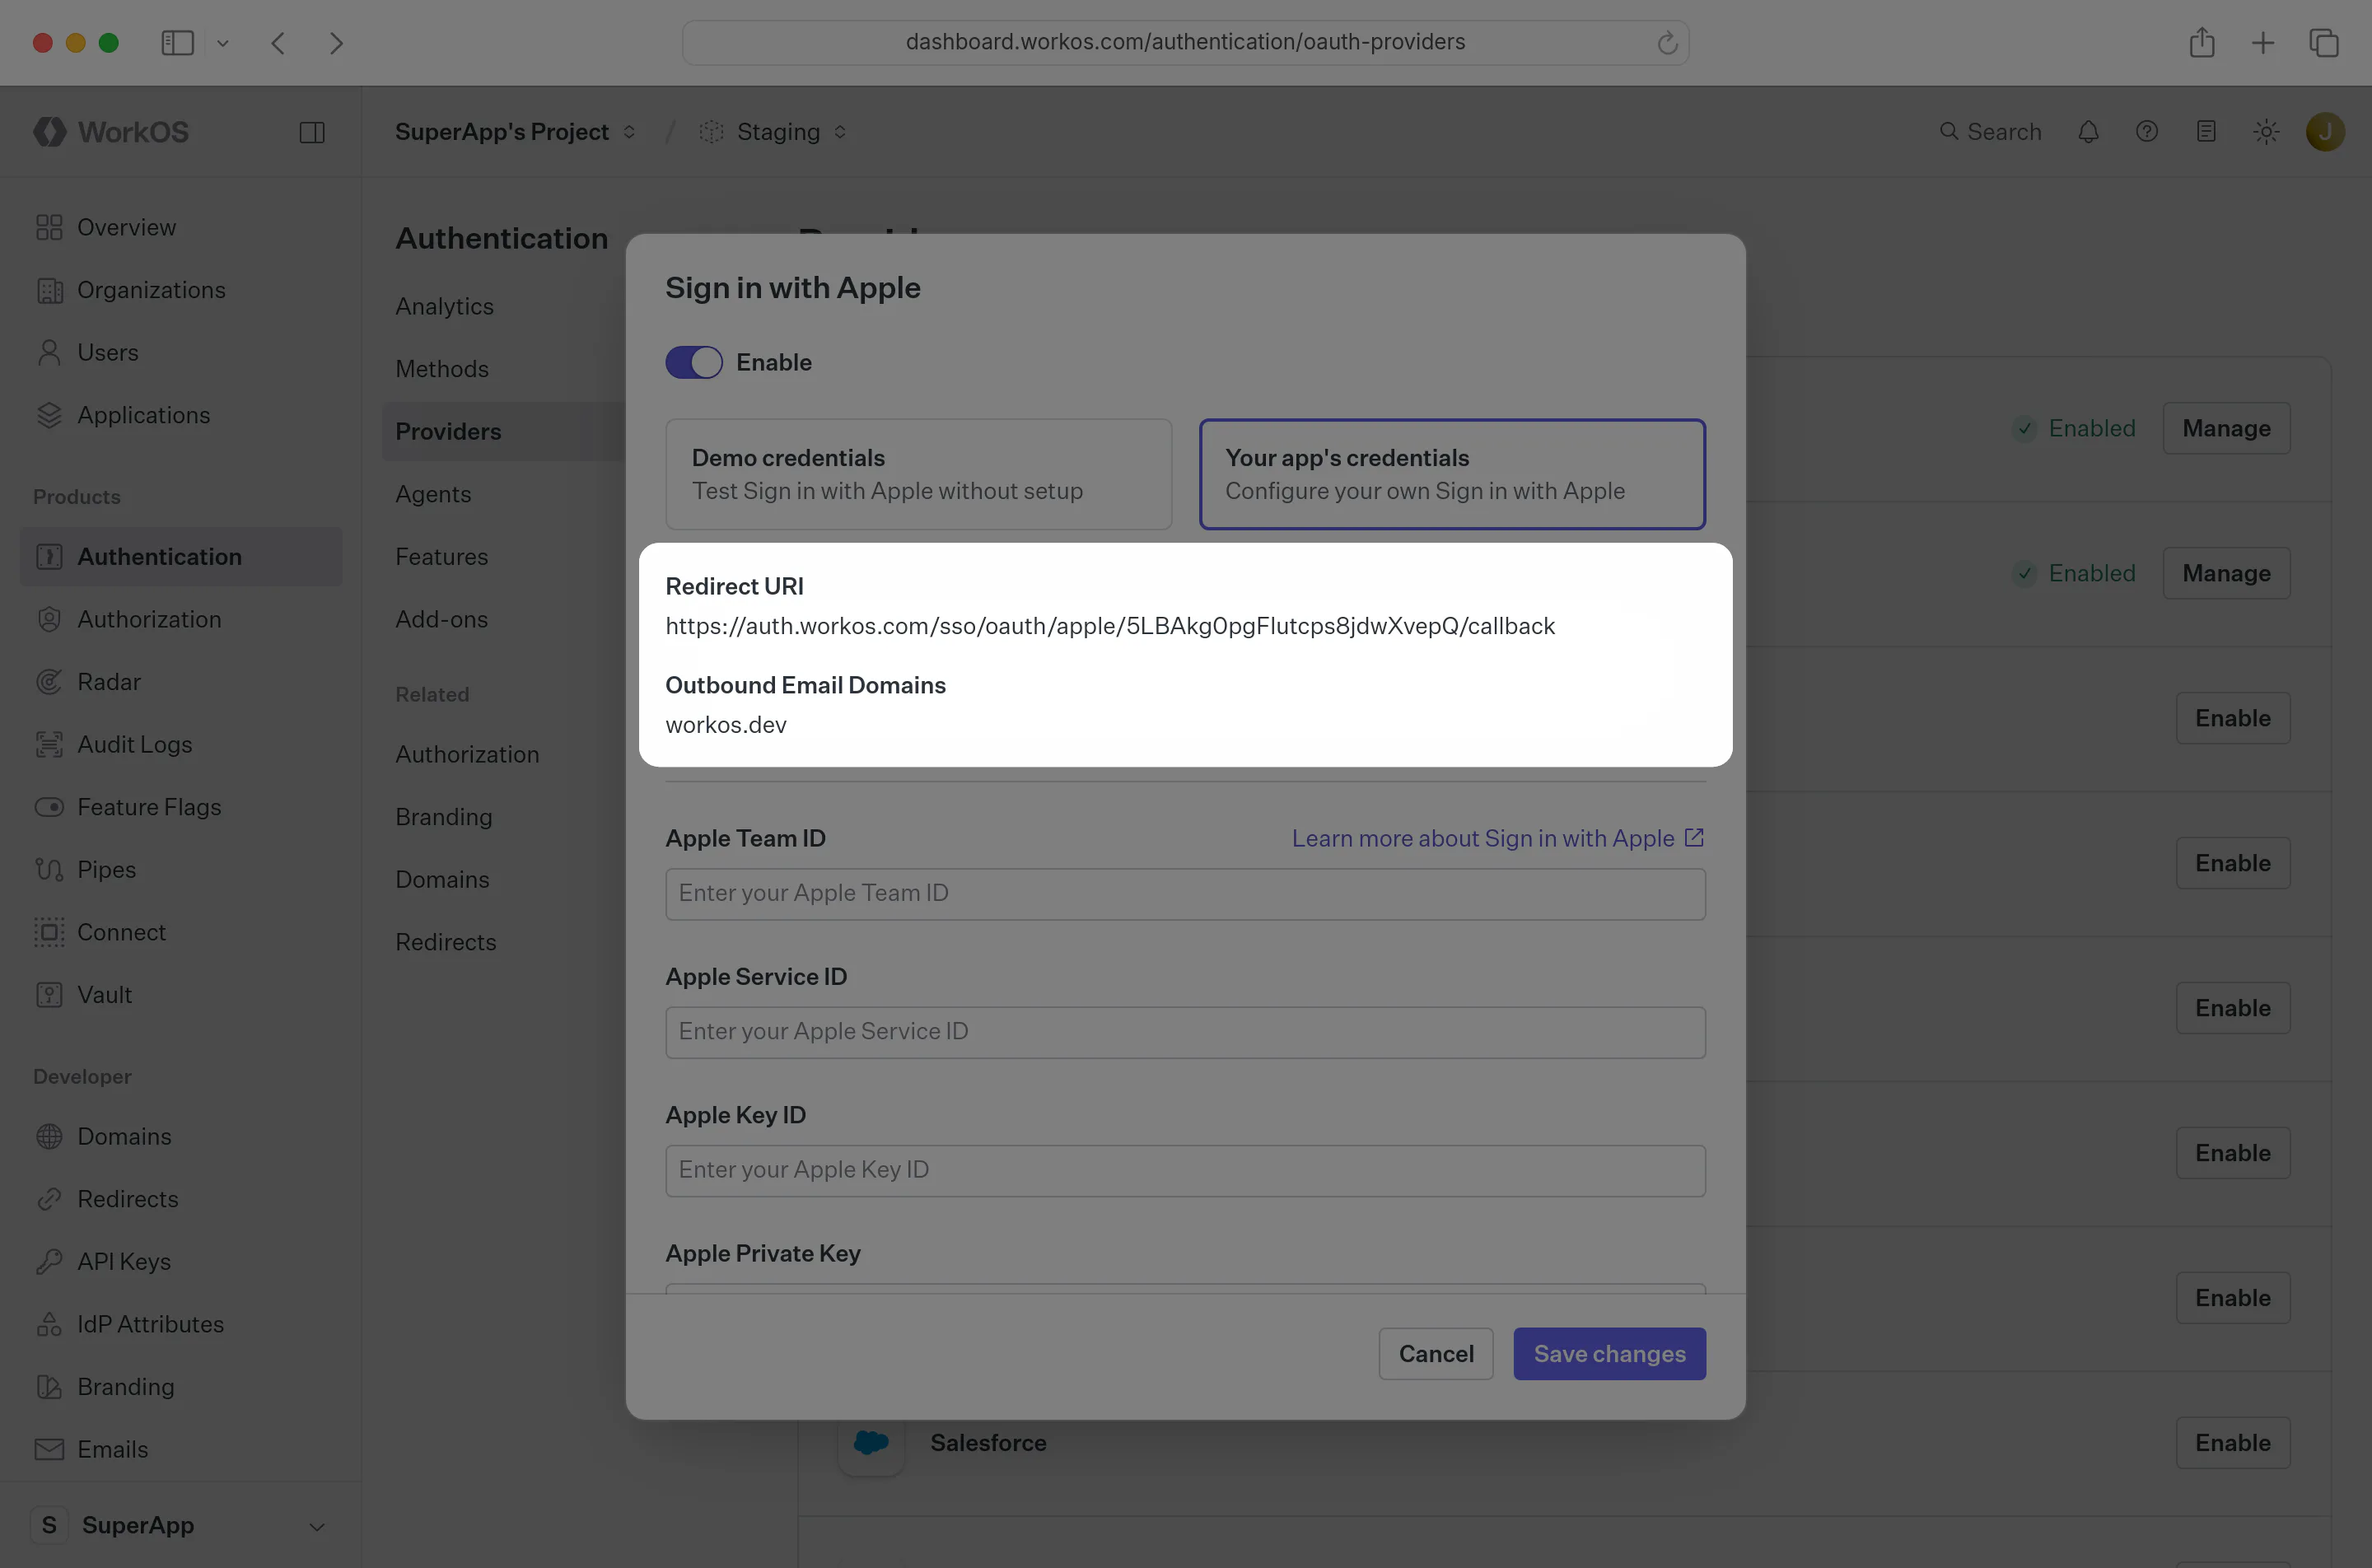Toggle the Safari sidebar

click(177, 43)
